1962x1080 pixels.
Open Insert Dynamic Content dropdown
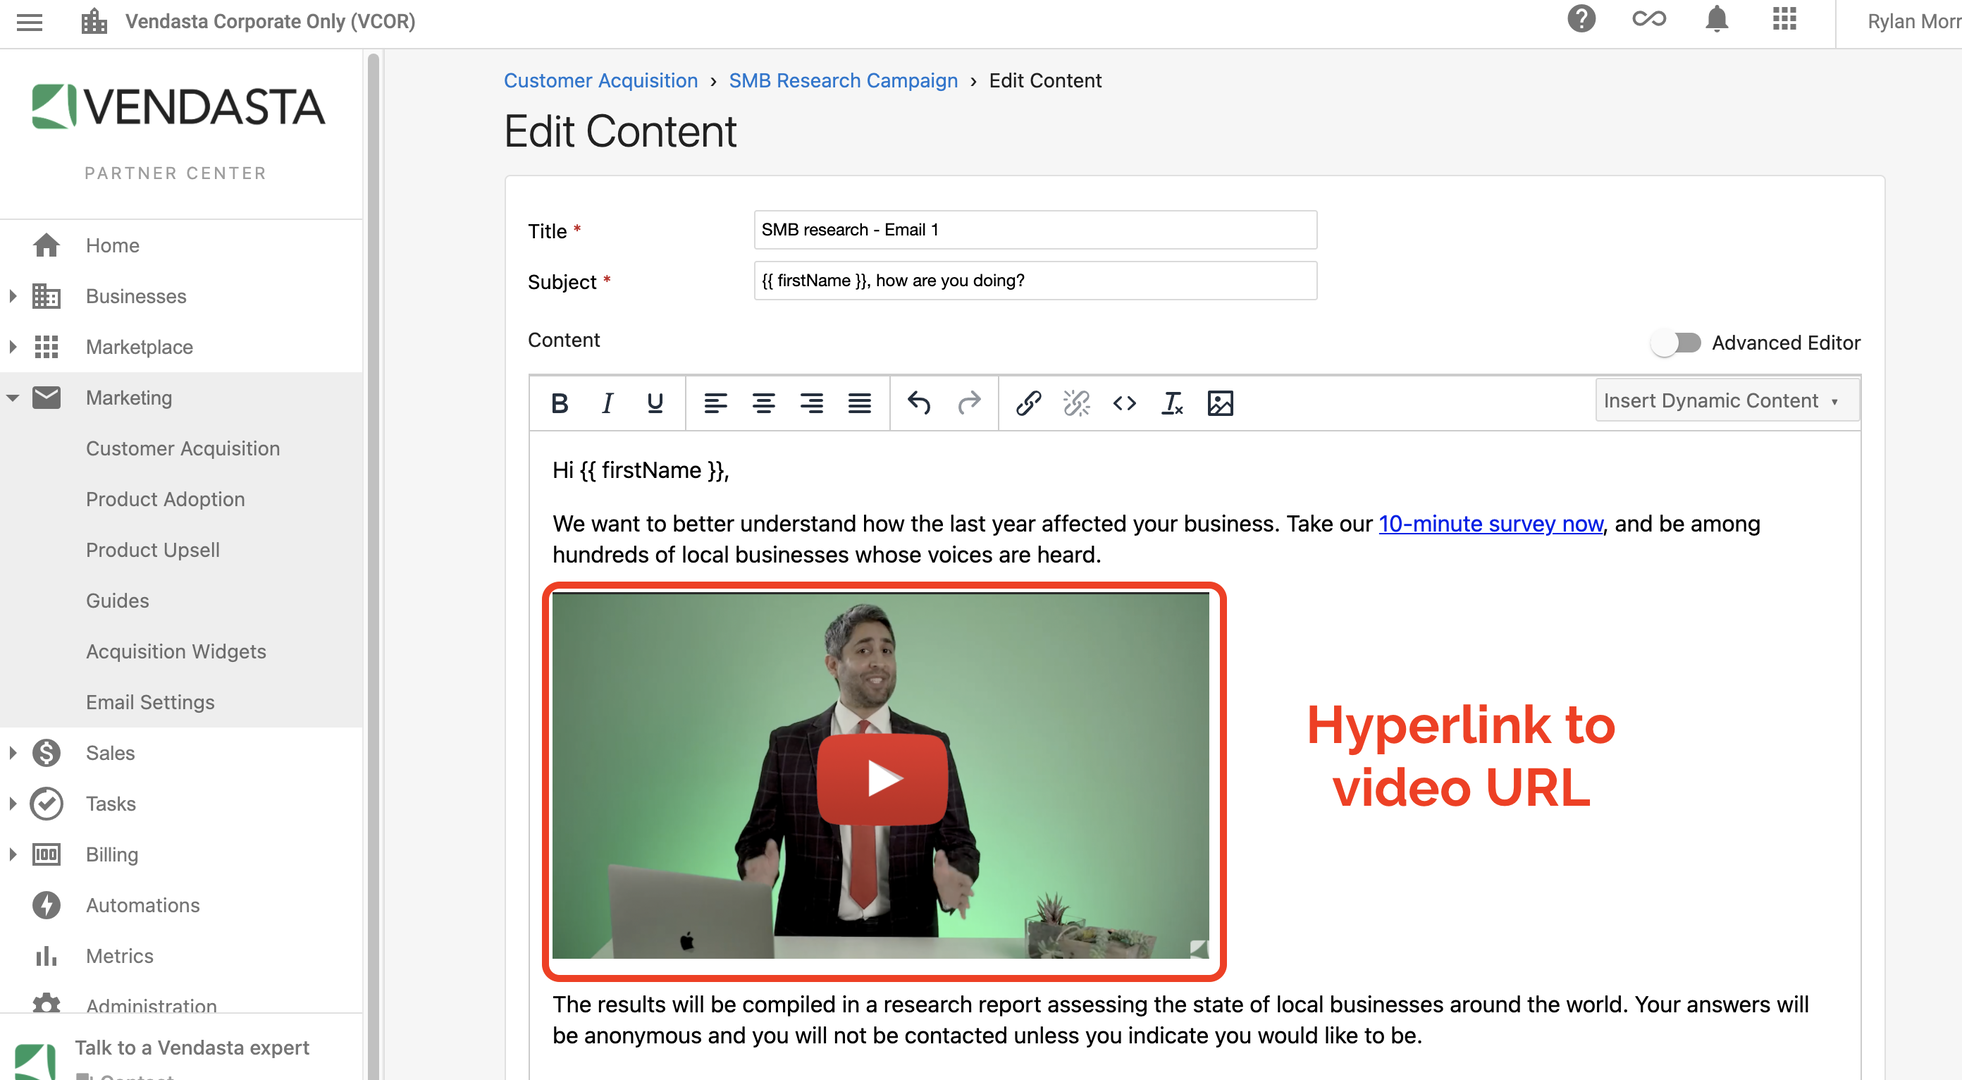[1727, 401]
